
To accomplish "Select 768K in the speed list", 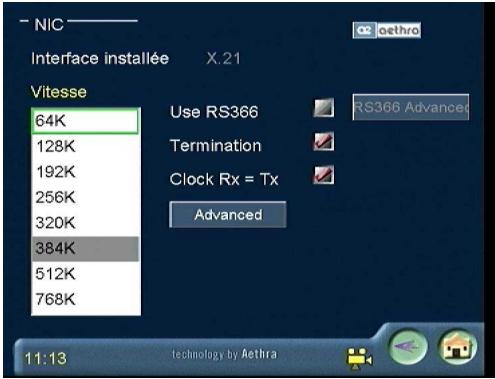I will [85, 299].
